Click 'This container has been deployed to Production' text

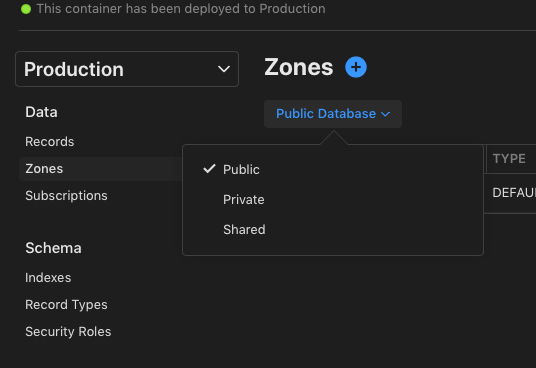click(181, 9)
